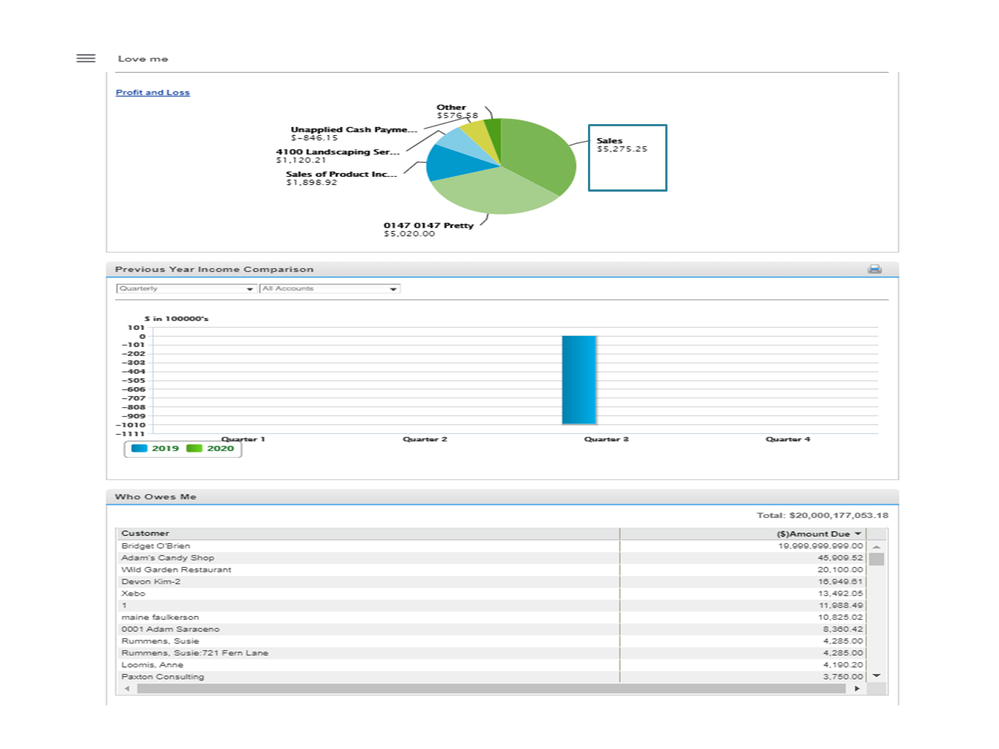Click the print icon for Previous Year Income Comparison
999x749 pixels.
coord(876,269)
